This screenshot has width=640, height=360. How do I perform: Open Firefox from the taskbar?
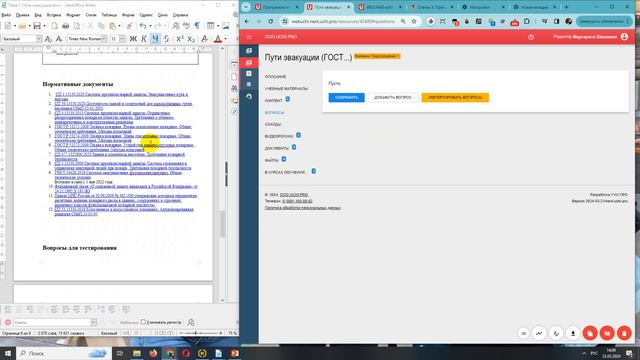153,353
